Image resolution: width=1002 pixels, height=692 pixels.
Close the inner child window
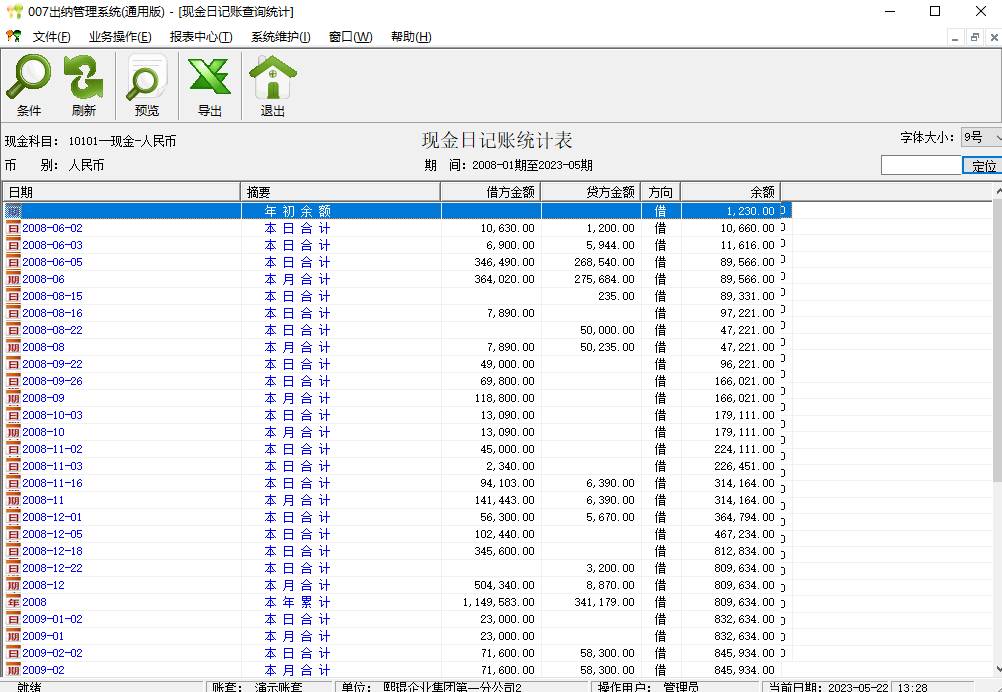(x=994, y=38)
